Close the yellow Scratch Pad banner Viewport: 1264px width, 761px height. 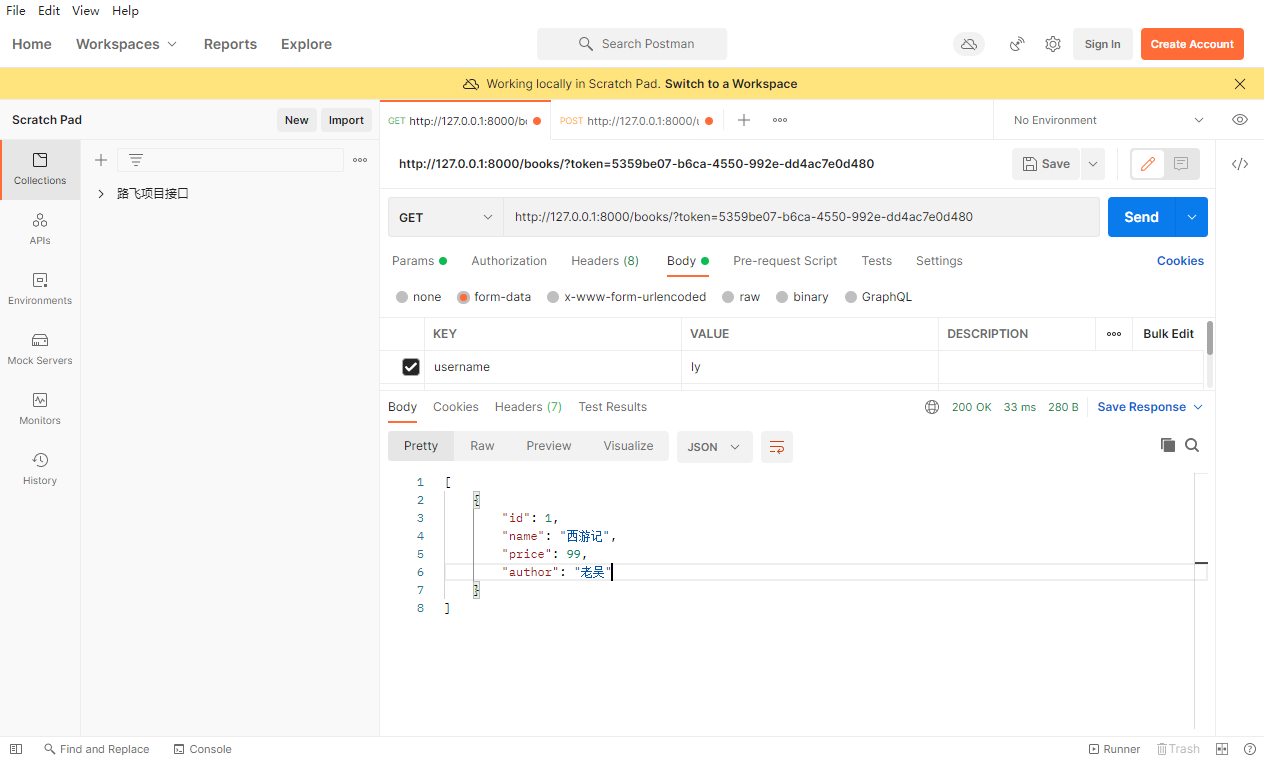click(1240, 84)
